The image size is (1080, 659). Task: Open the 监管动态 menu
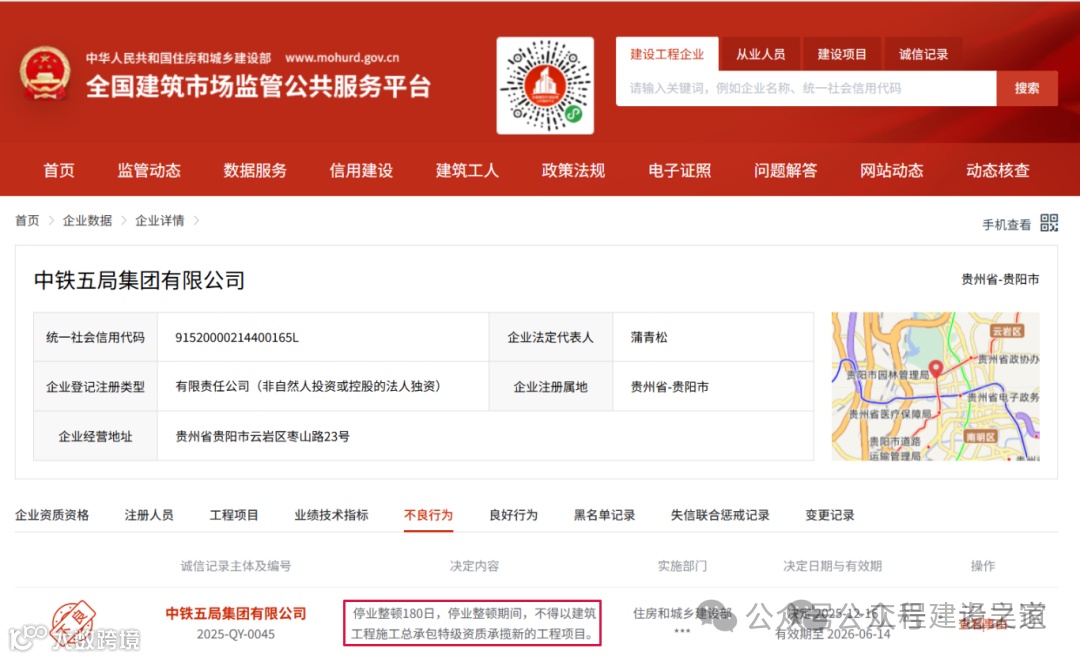pyautogui.click(x=149, y=171)
